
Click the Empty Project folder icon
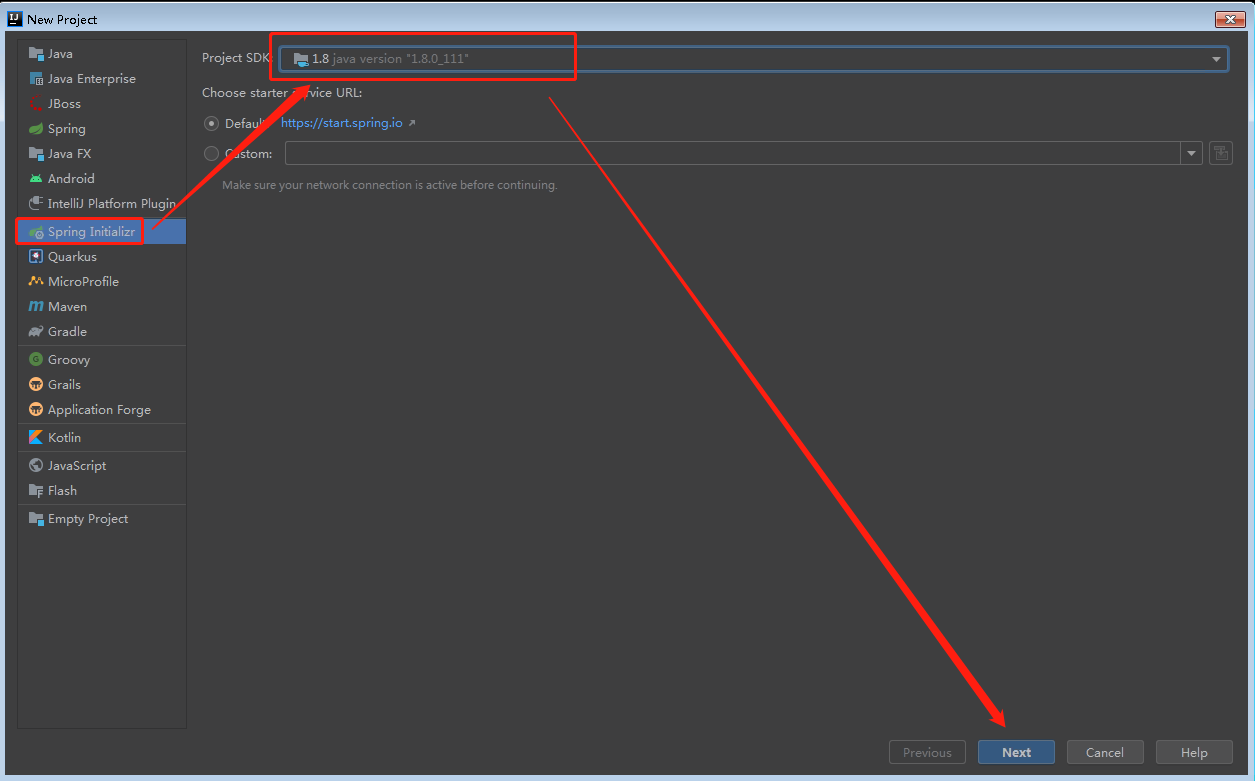(x=36, y=519)
